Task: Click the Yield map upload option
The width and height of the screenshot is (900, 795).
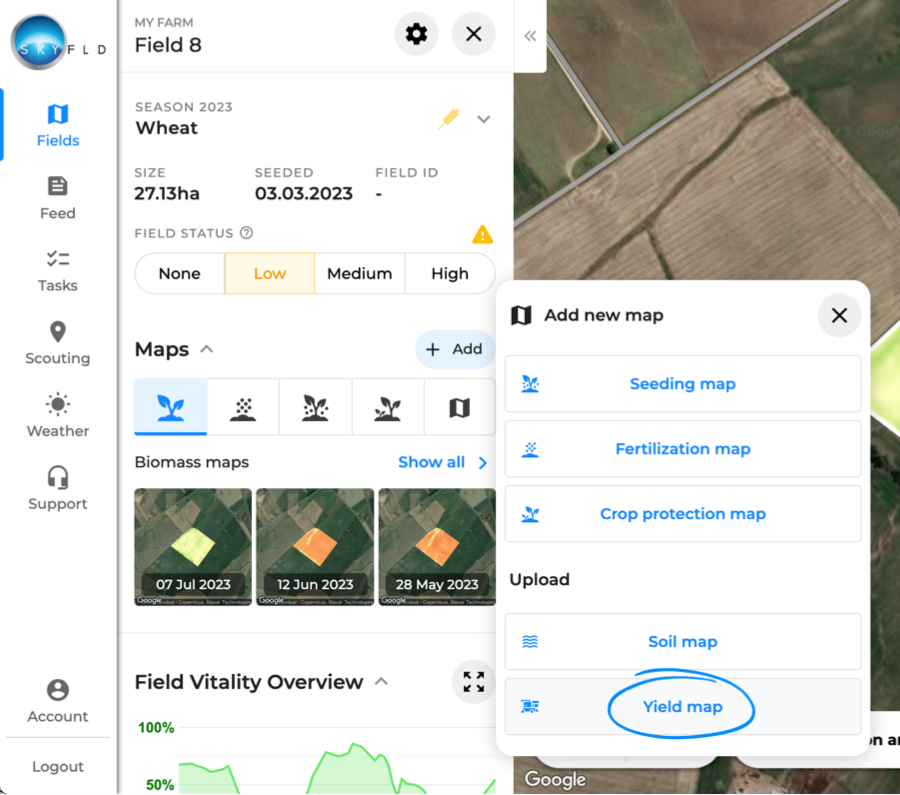Action: coord(683,706)
